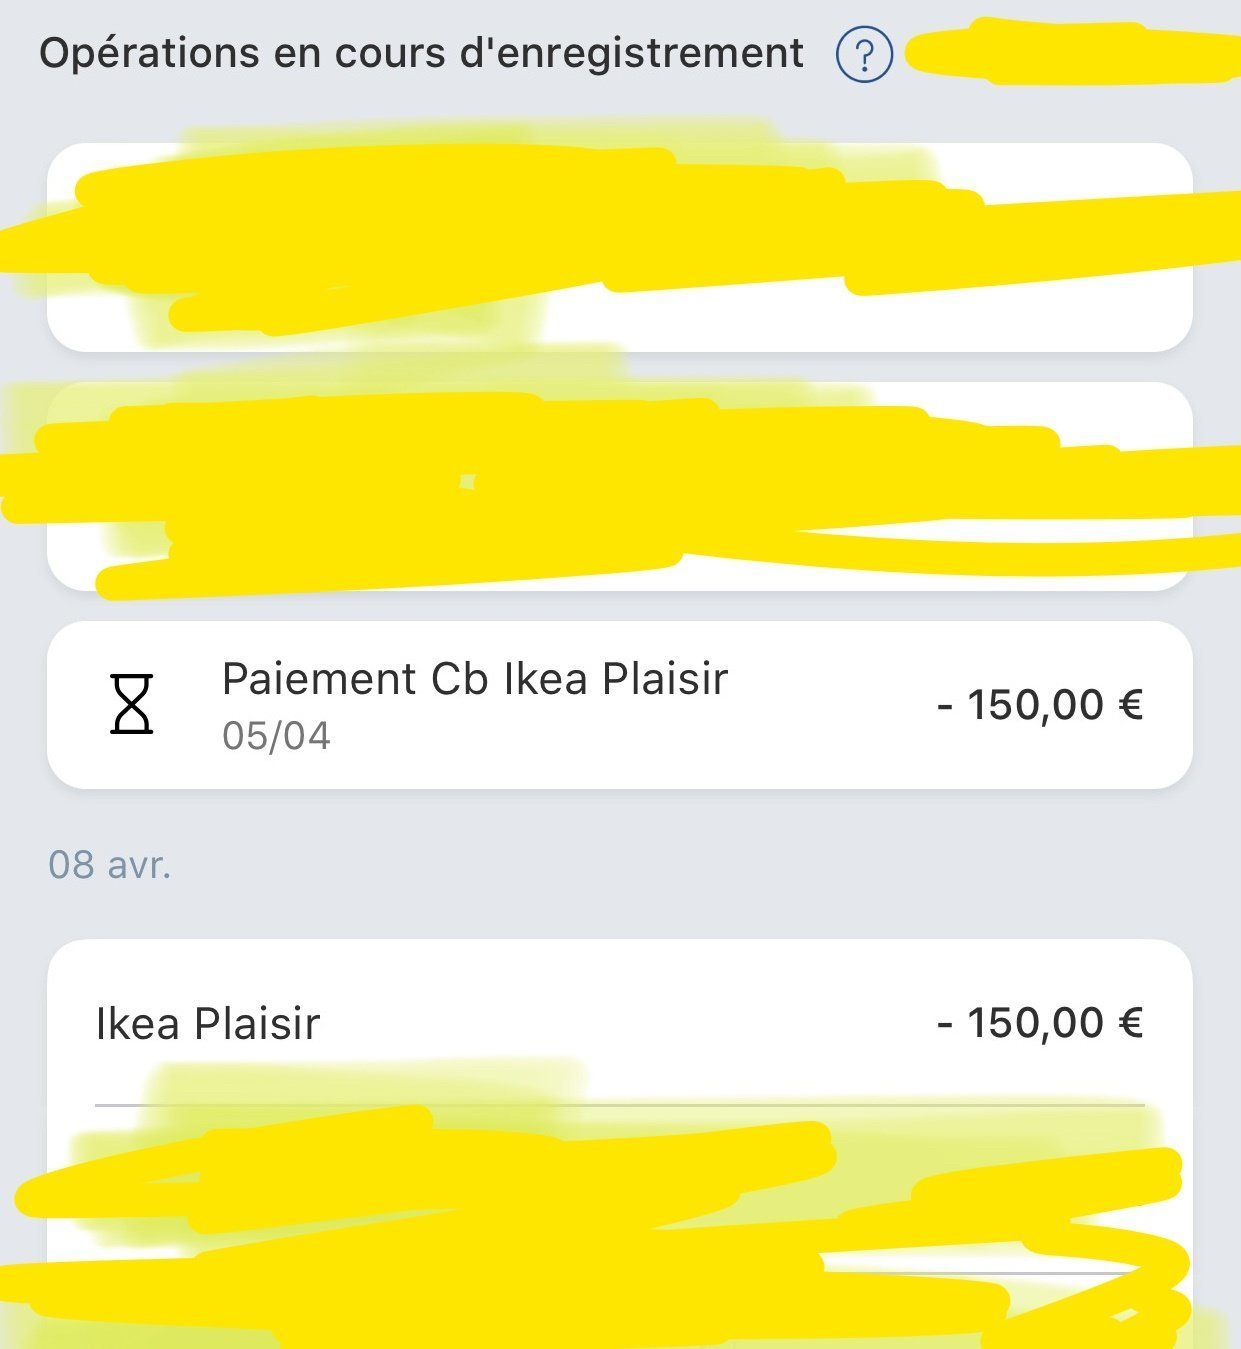This screenshot has height=1349, width=1241.
Task: Click the hourglass pending icon
Action: pos(131,704)
